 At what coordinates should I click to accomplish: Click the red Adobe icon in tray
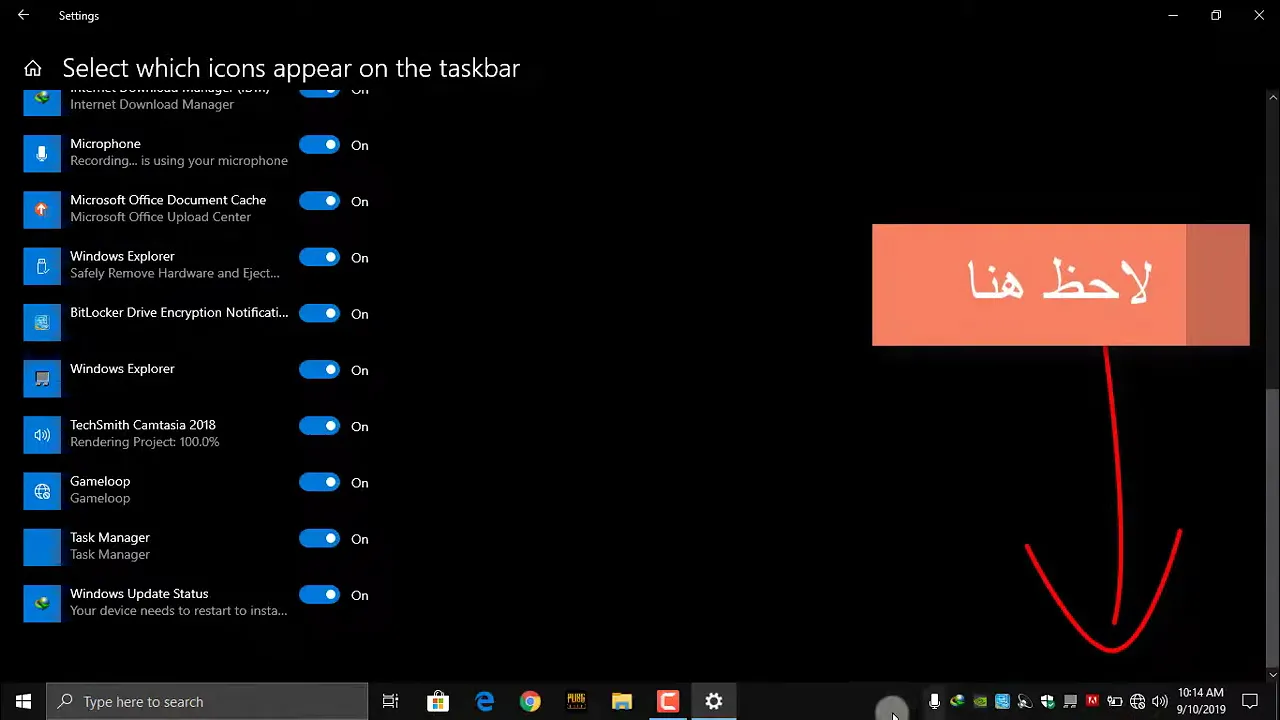[1092, 702]
